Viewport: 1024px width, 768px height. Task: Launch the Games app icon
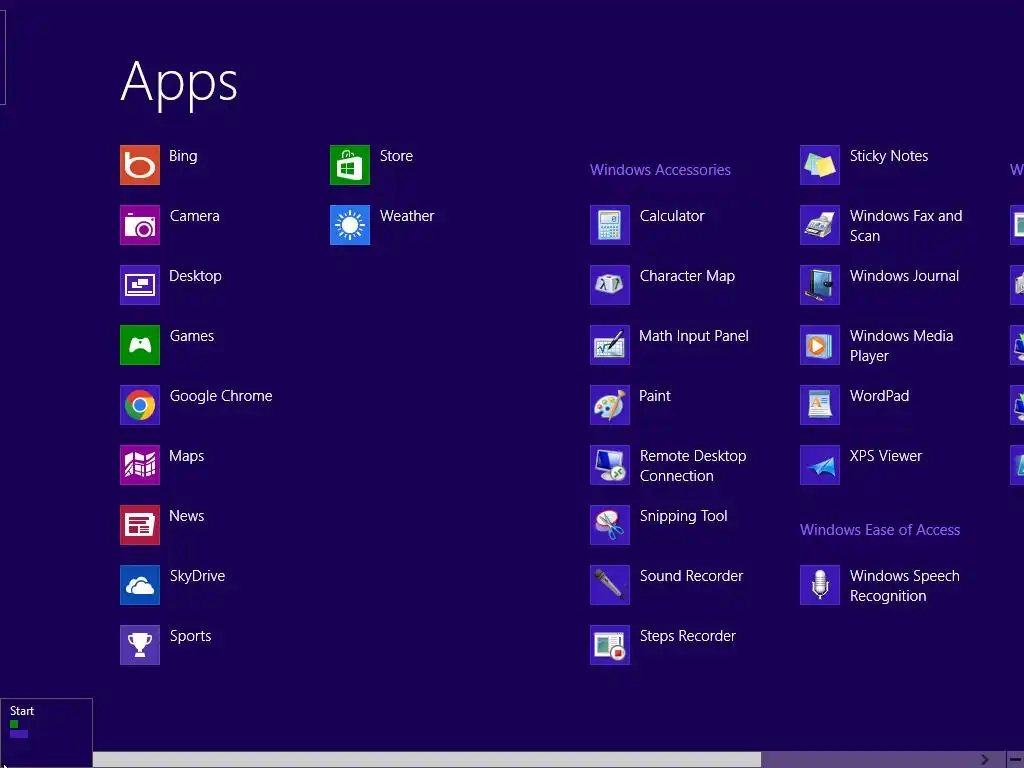[140, 345]
